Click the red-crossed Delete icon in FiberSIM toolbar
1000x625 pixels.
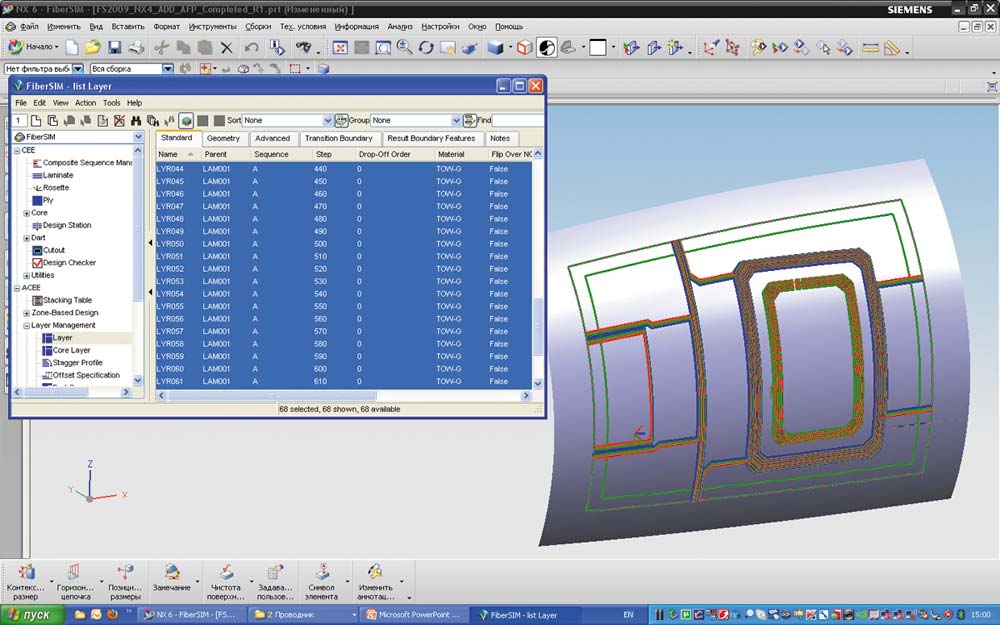click(119, 121)
